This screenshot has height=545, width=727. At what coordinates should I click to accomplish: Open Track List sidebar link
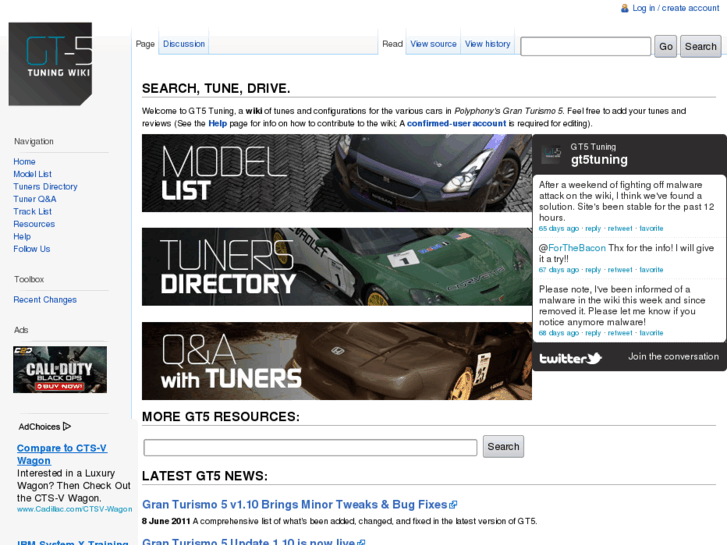pyautogui.click(x=32, y=212)
